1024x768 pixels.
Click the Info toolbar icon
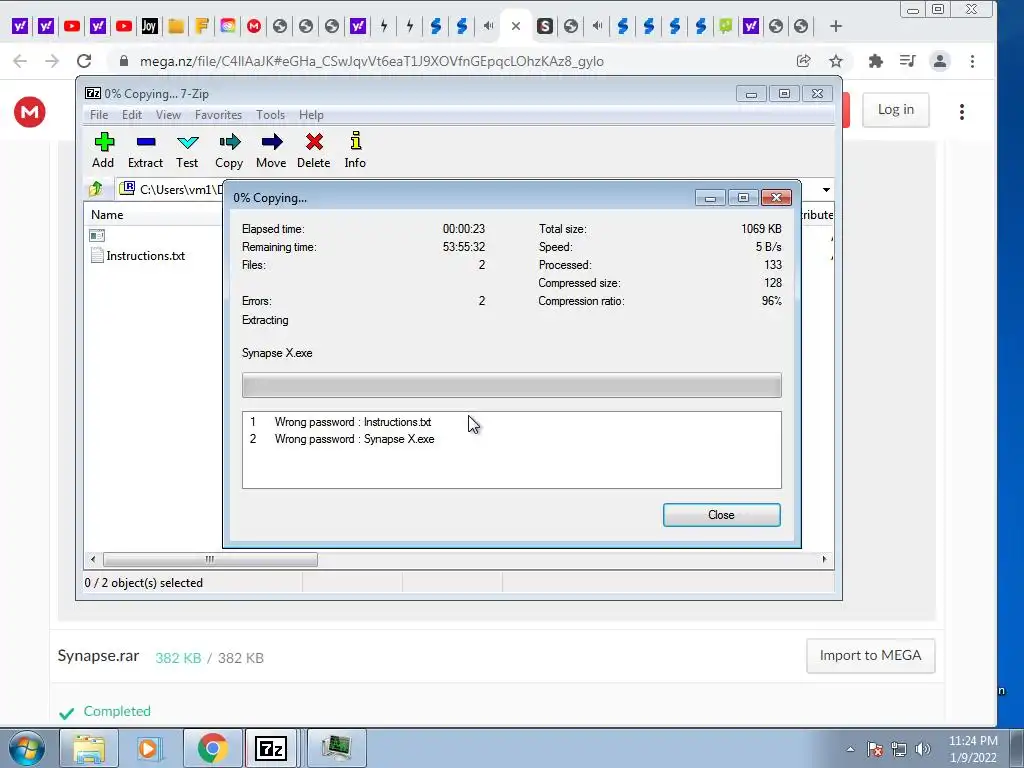(x=355, y=150)
